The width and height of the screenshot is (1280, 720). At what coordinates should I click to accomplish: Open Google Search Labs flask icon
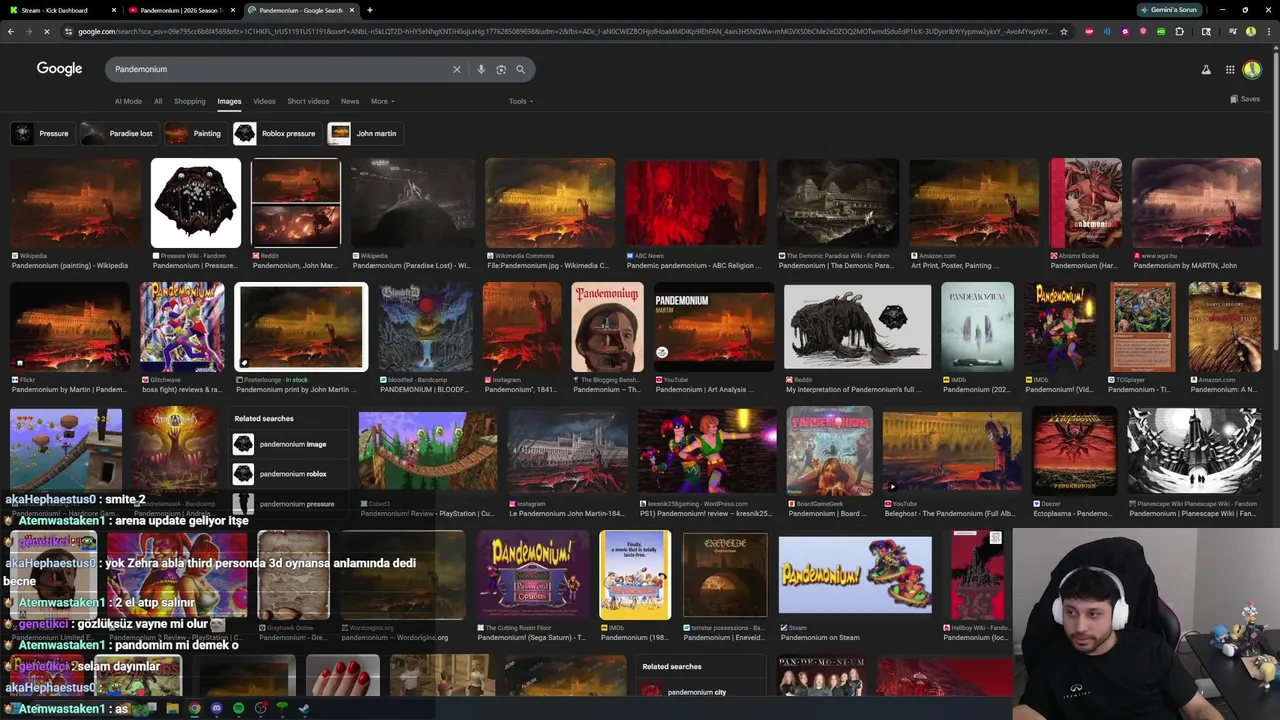click(x=1206, y=69)
